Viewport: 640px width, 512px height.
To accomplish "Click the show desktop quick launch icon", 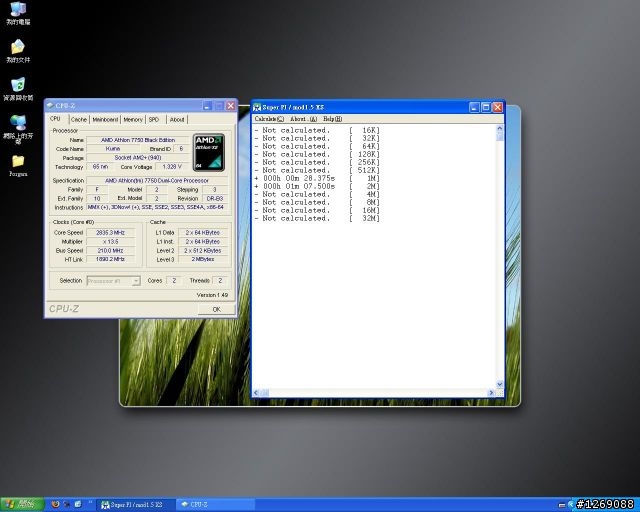I will [x=78, y=505].
